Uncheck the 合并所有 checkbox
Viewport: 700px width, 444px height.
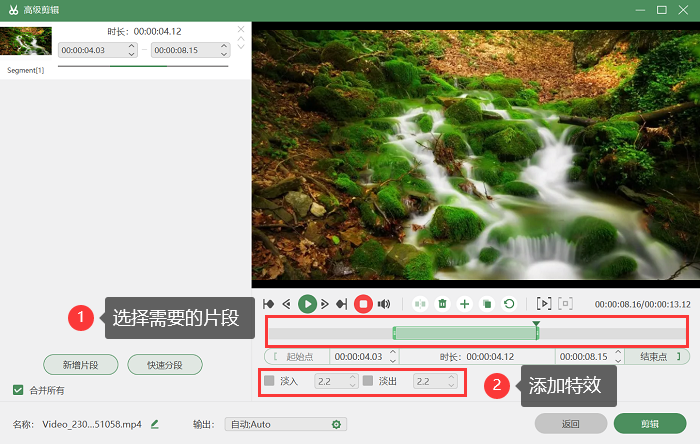pyautogui.click(x=18, y=390)
